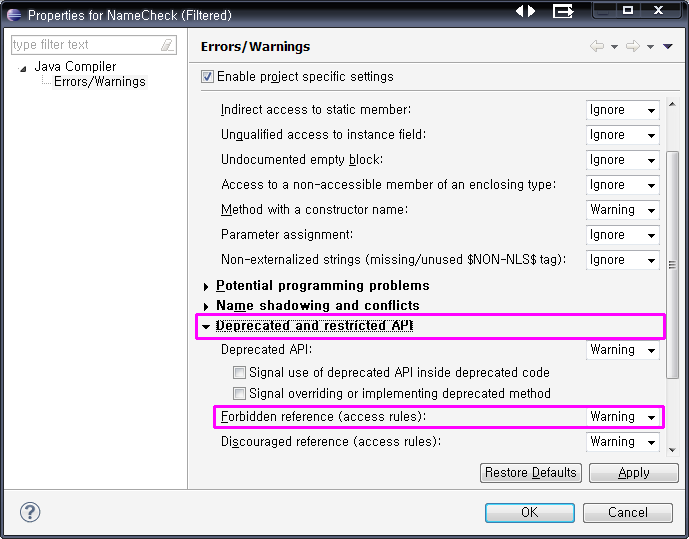Image resolution: width=689 pixels, height=539 pixels.
Task: Open Non-externalized strings dropdown
Action: [623, 260]
